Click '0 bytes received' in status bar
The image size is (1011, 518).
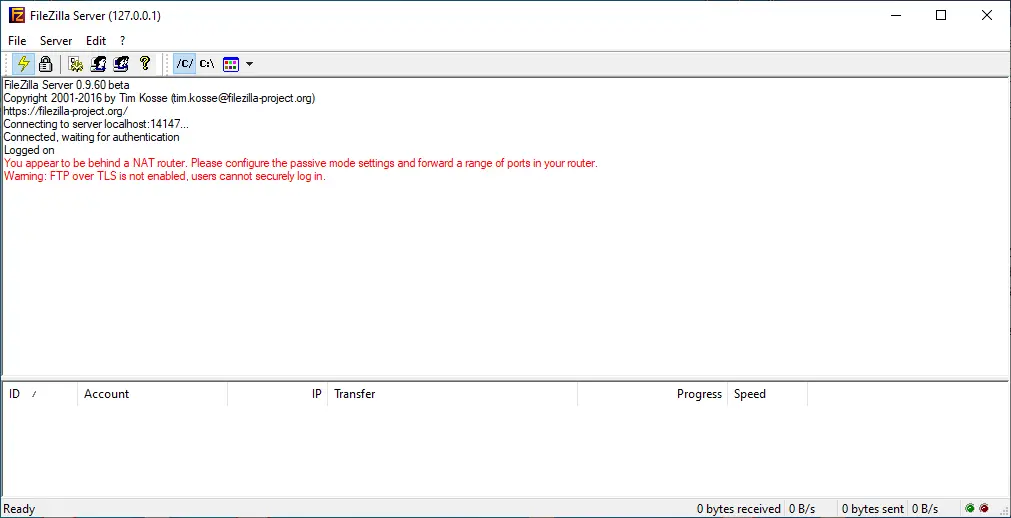(738, 509)
